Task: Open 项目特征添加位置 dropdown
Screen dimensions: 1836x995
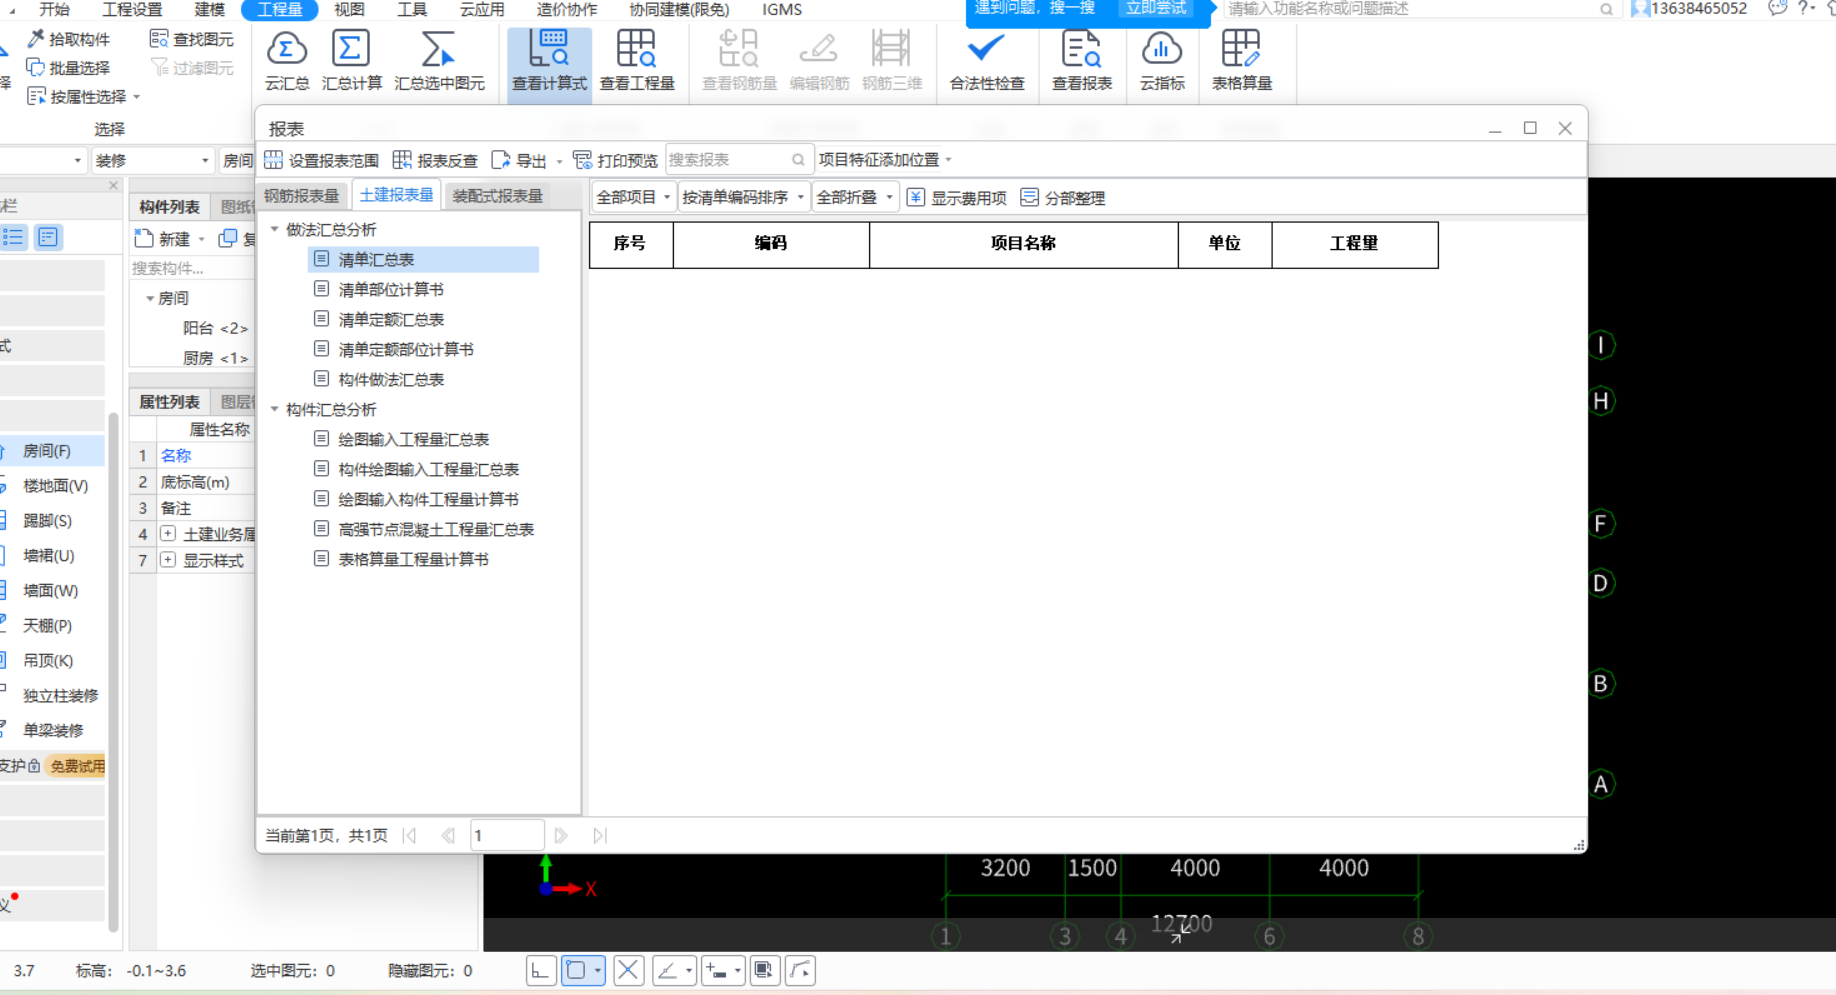Action: coord(885,160)
